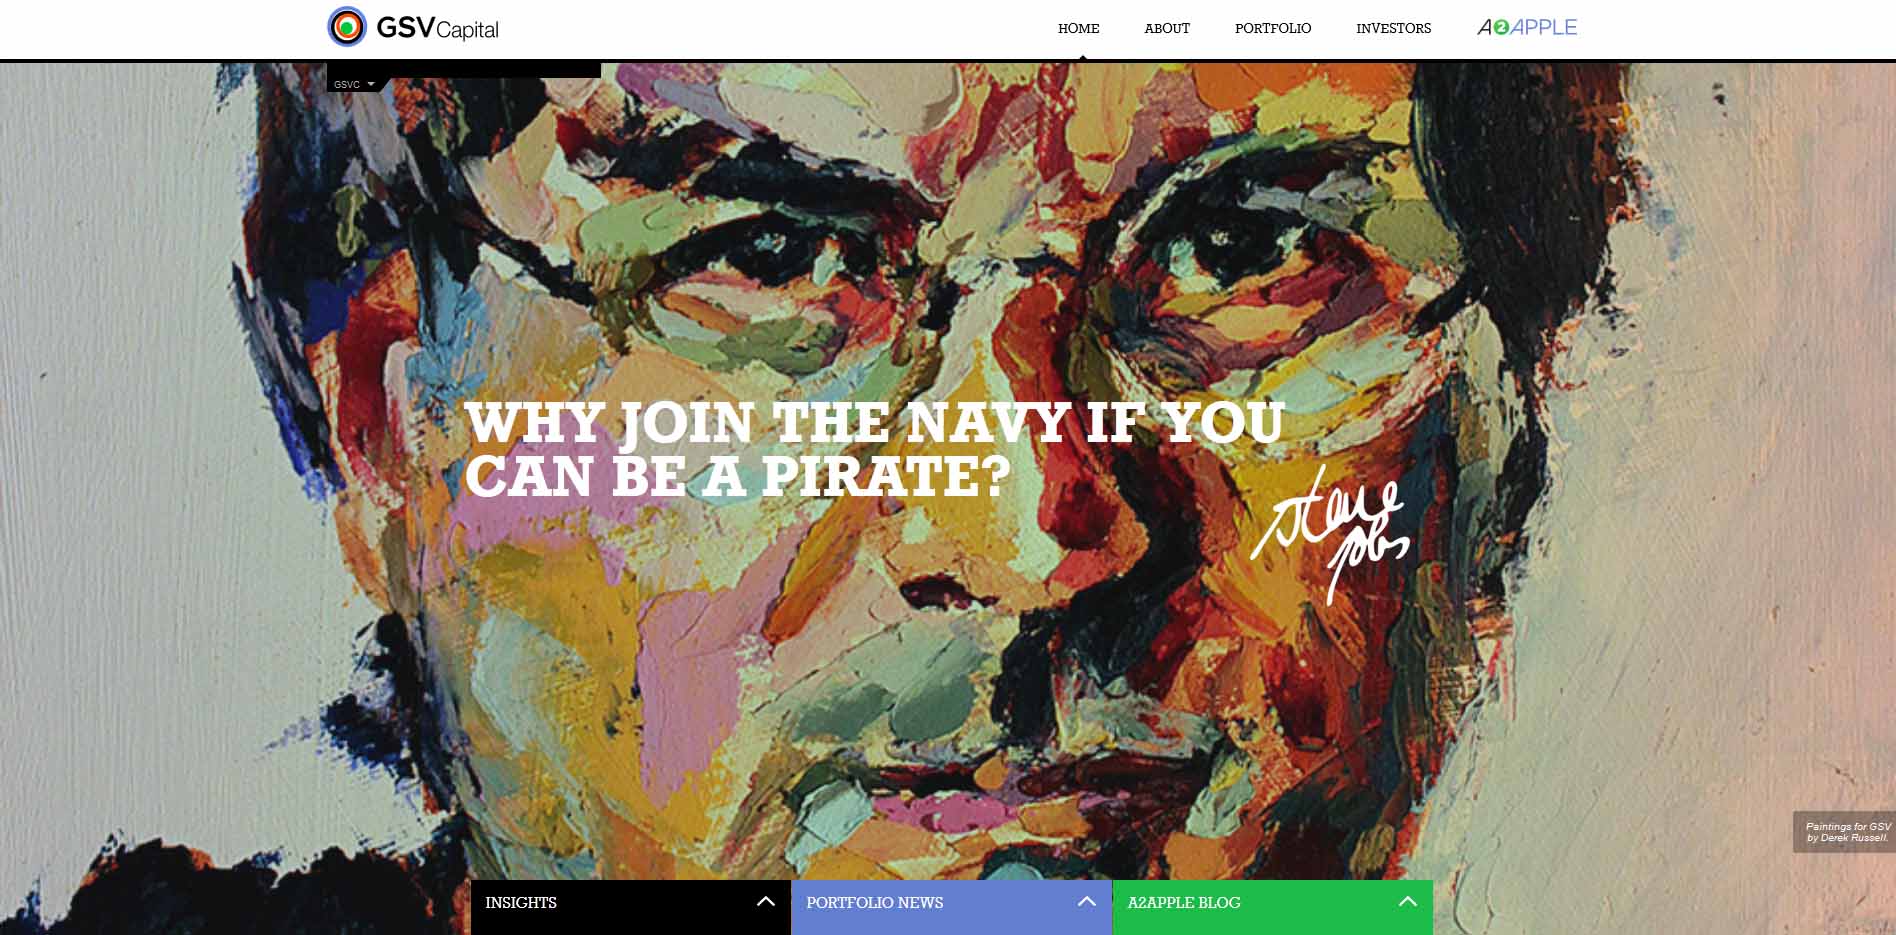The width and height of the screenshot is (1896, 935).
Task: Open the PORTFOLIO NEWS panel label
Action: [x=874, y=902]
